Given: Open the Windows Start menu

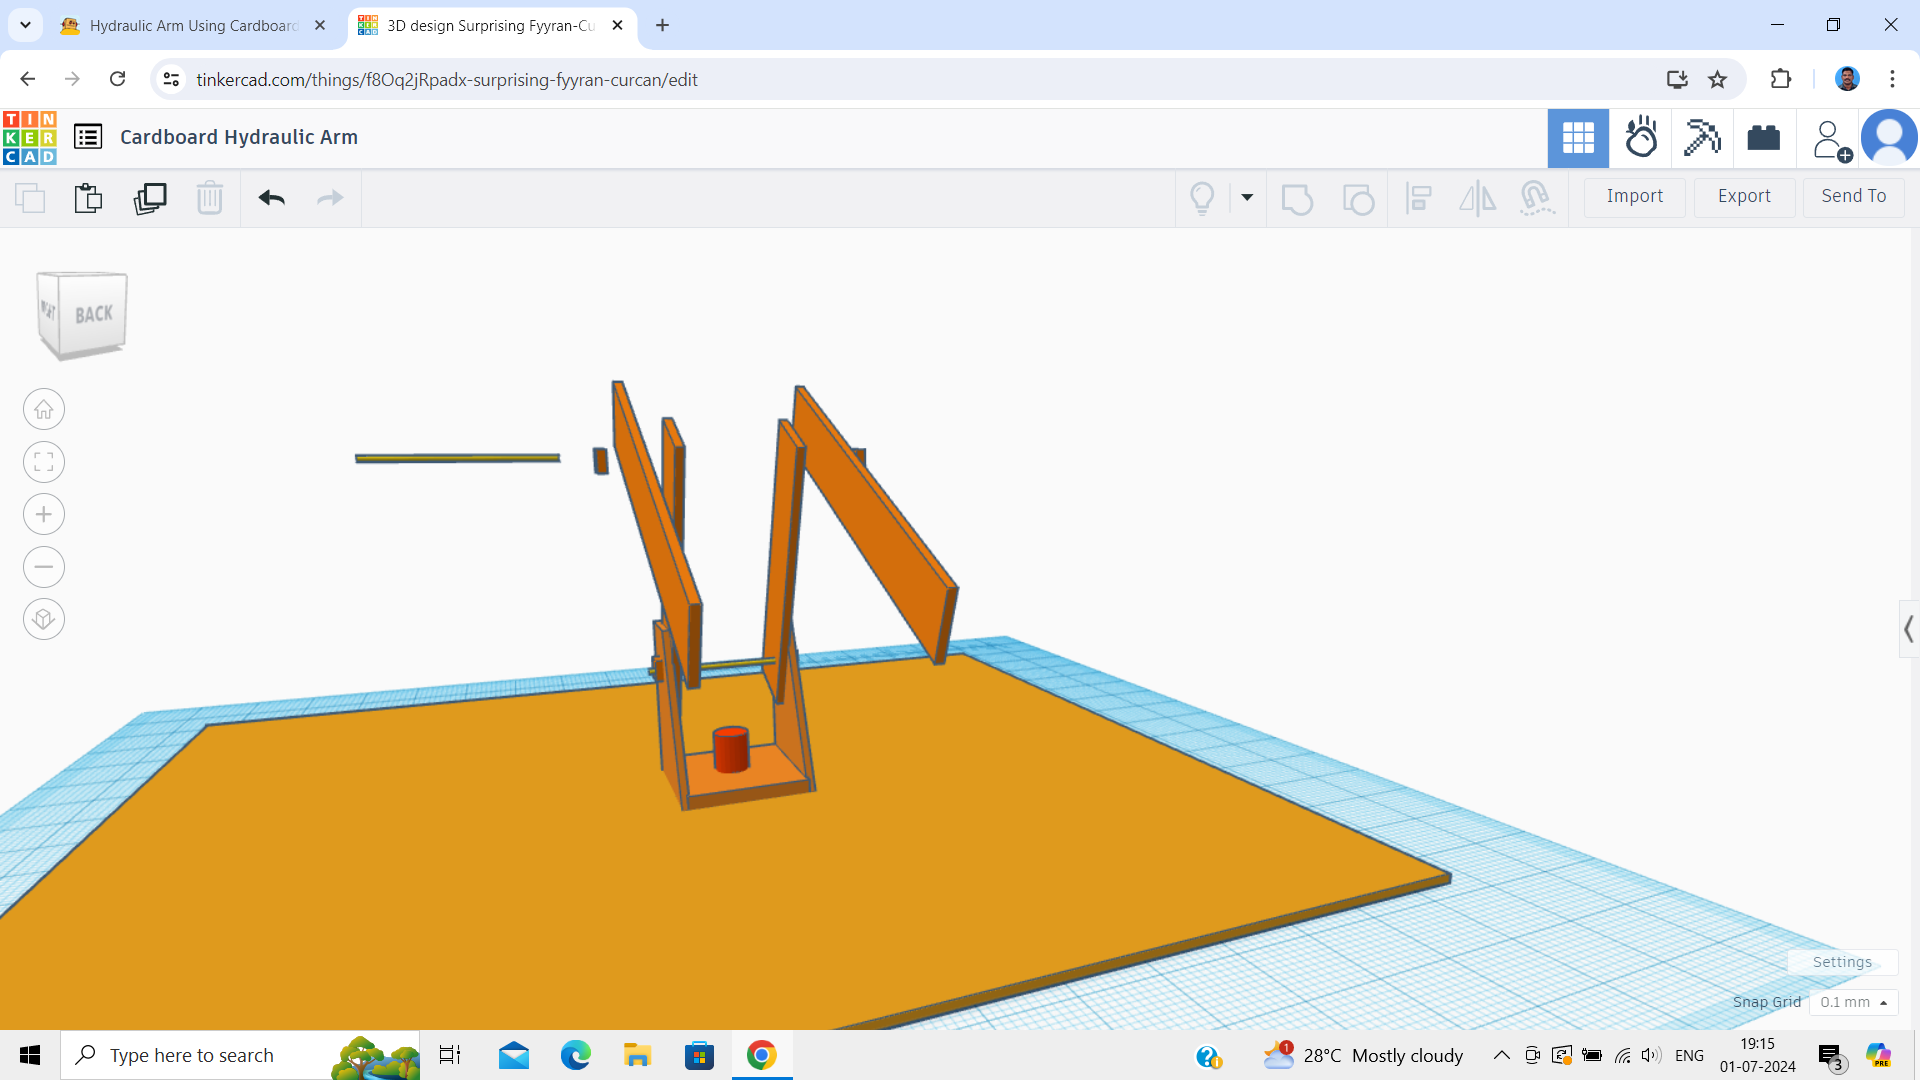Looking at the screenshot, I should [30, 1055].
